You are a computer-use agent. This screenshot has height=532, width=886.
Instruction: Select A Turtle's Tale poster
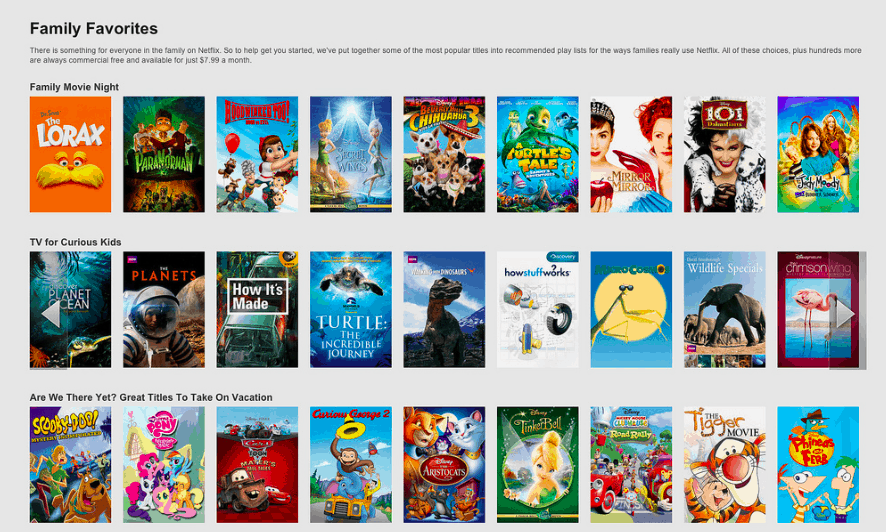point(538,154)
